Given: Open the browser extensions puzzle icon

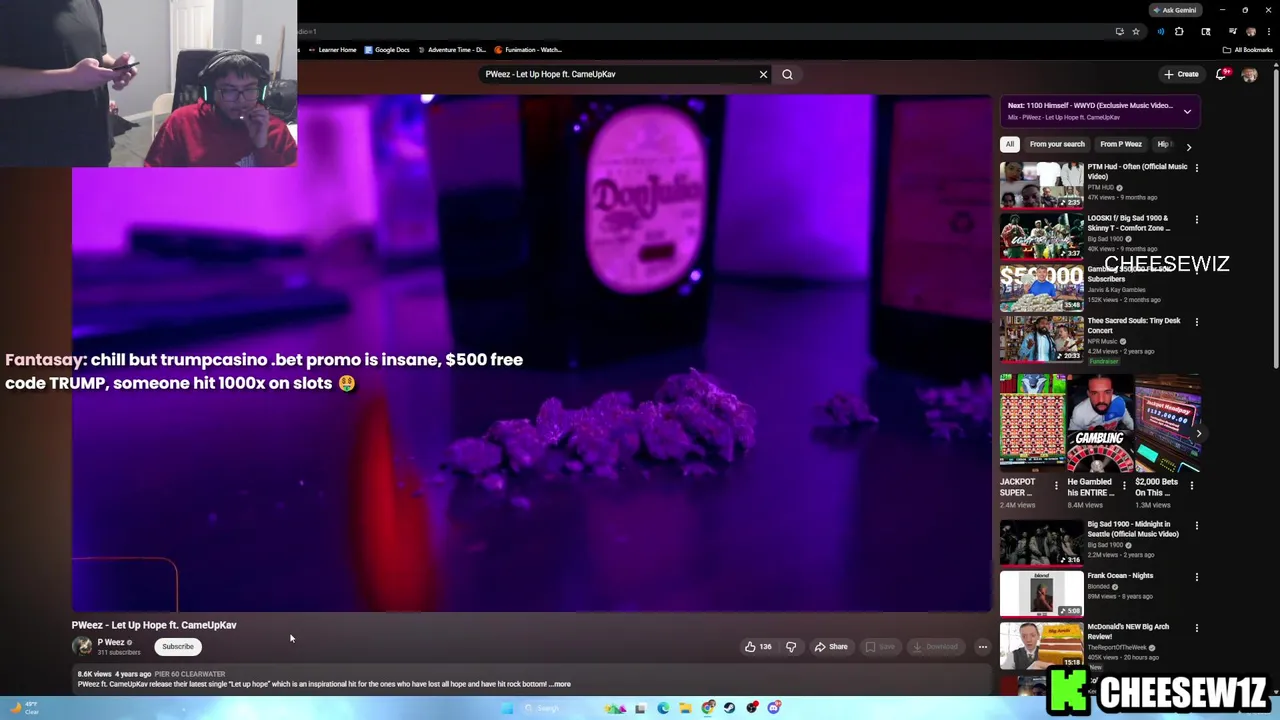Looking at the screenshot, I should (1179, 31).
